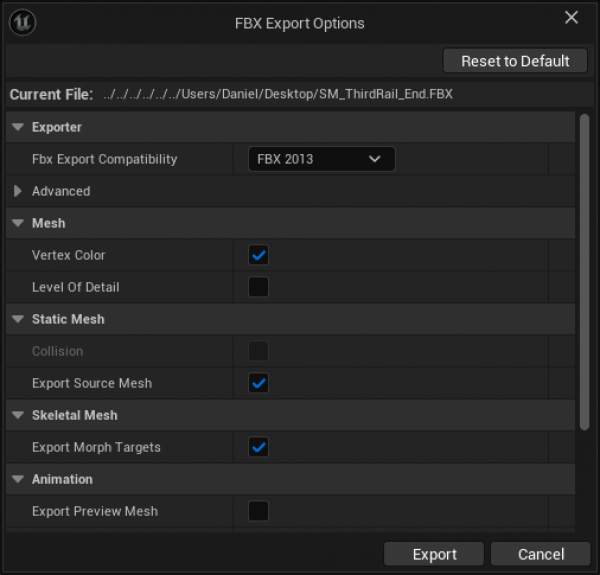Expand the Advanced section
This screenshot has width=600, height=575.
click(x=18, y=191)
